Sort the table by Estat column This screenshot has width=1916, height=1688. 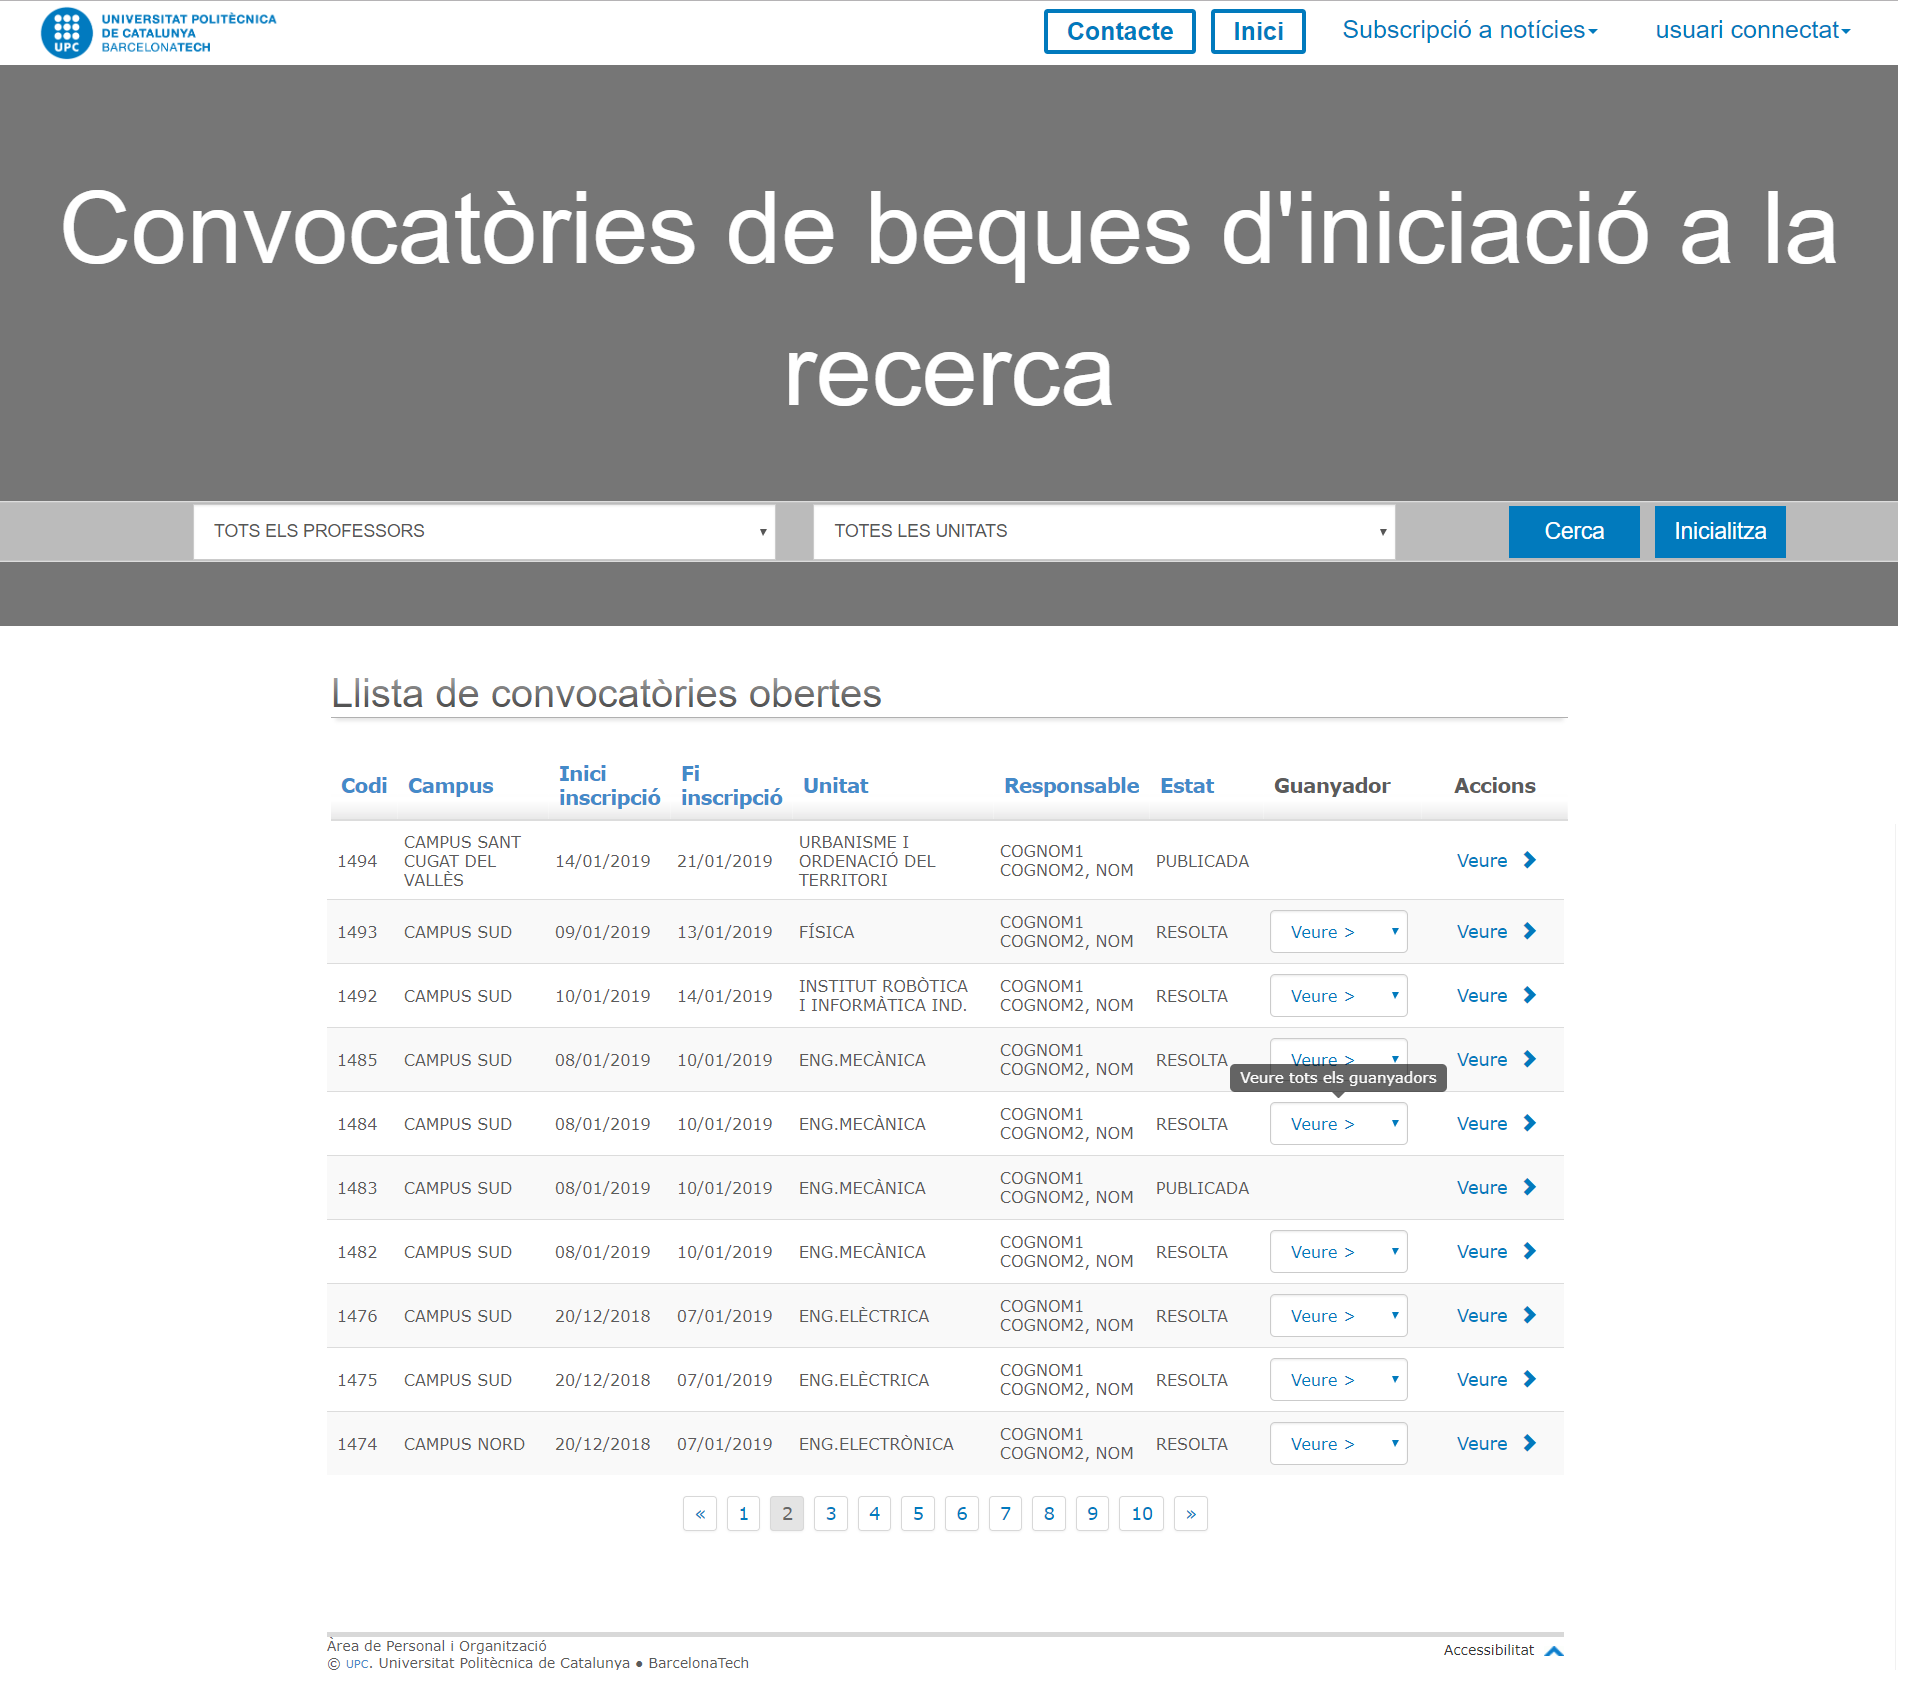(x=1186, y=786)
